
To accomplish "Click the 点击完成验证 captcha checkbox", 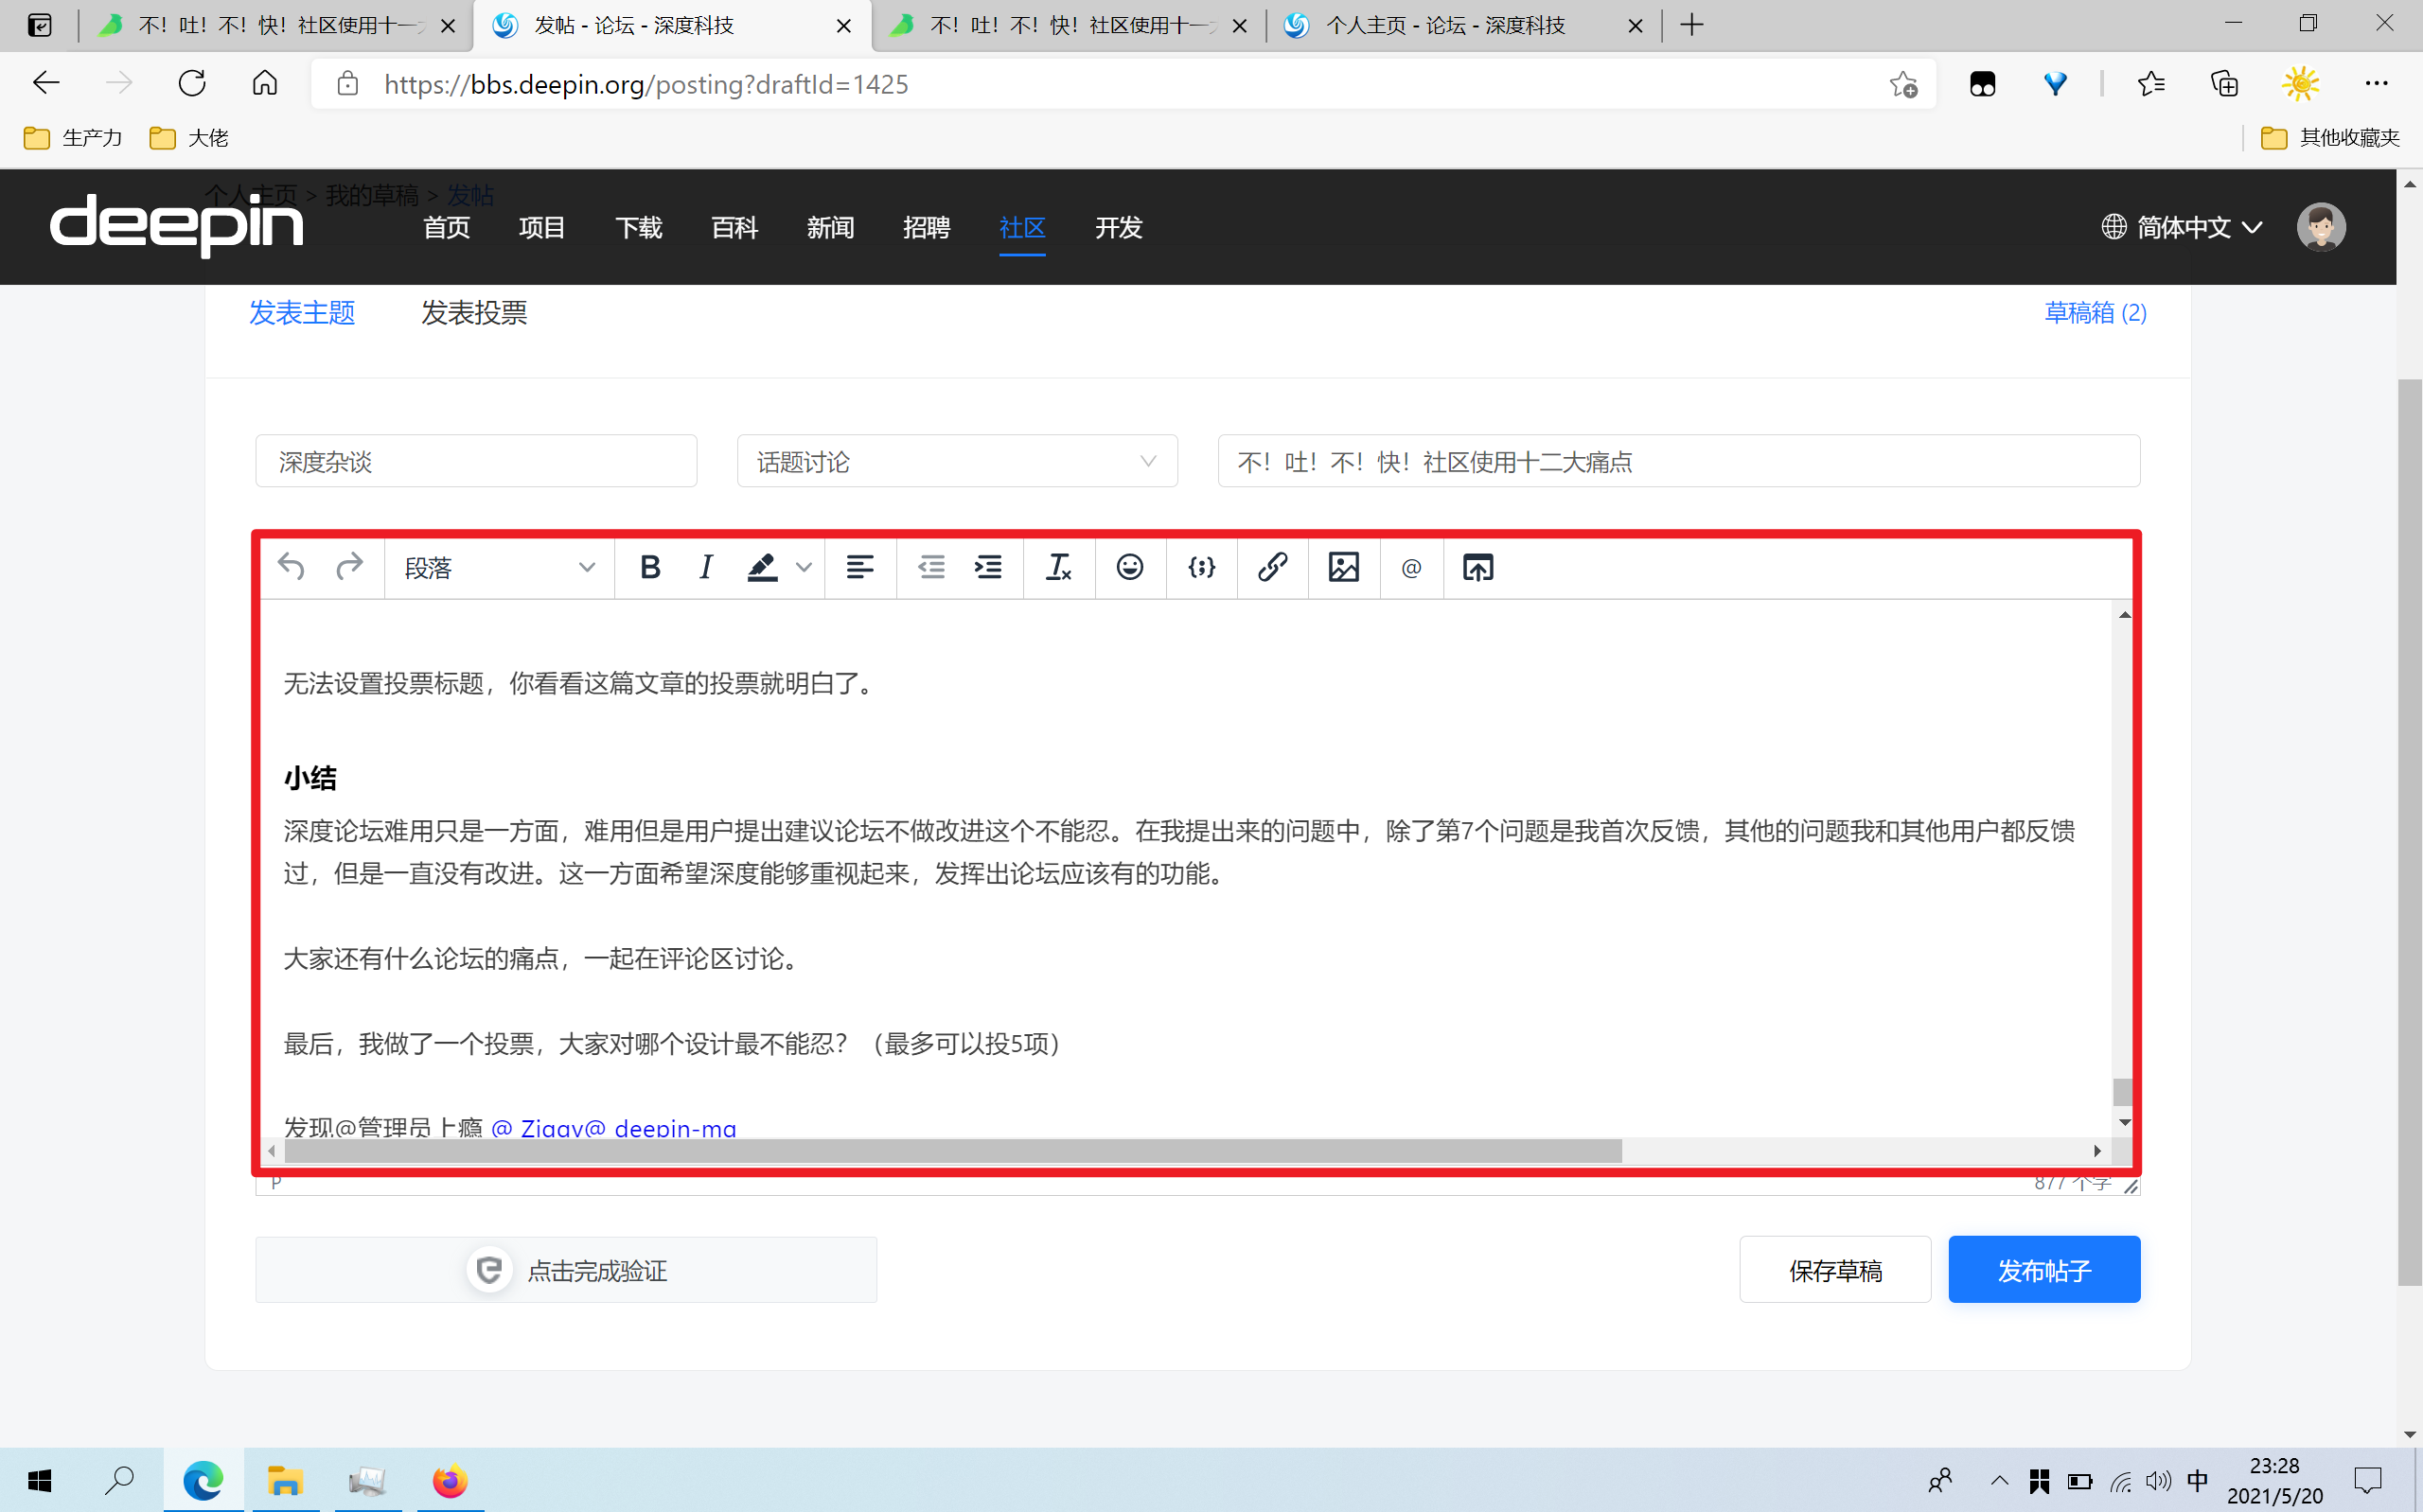I will coord(566,1270).
